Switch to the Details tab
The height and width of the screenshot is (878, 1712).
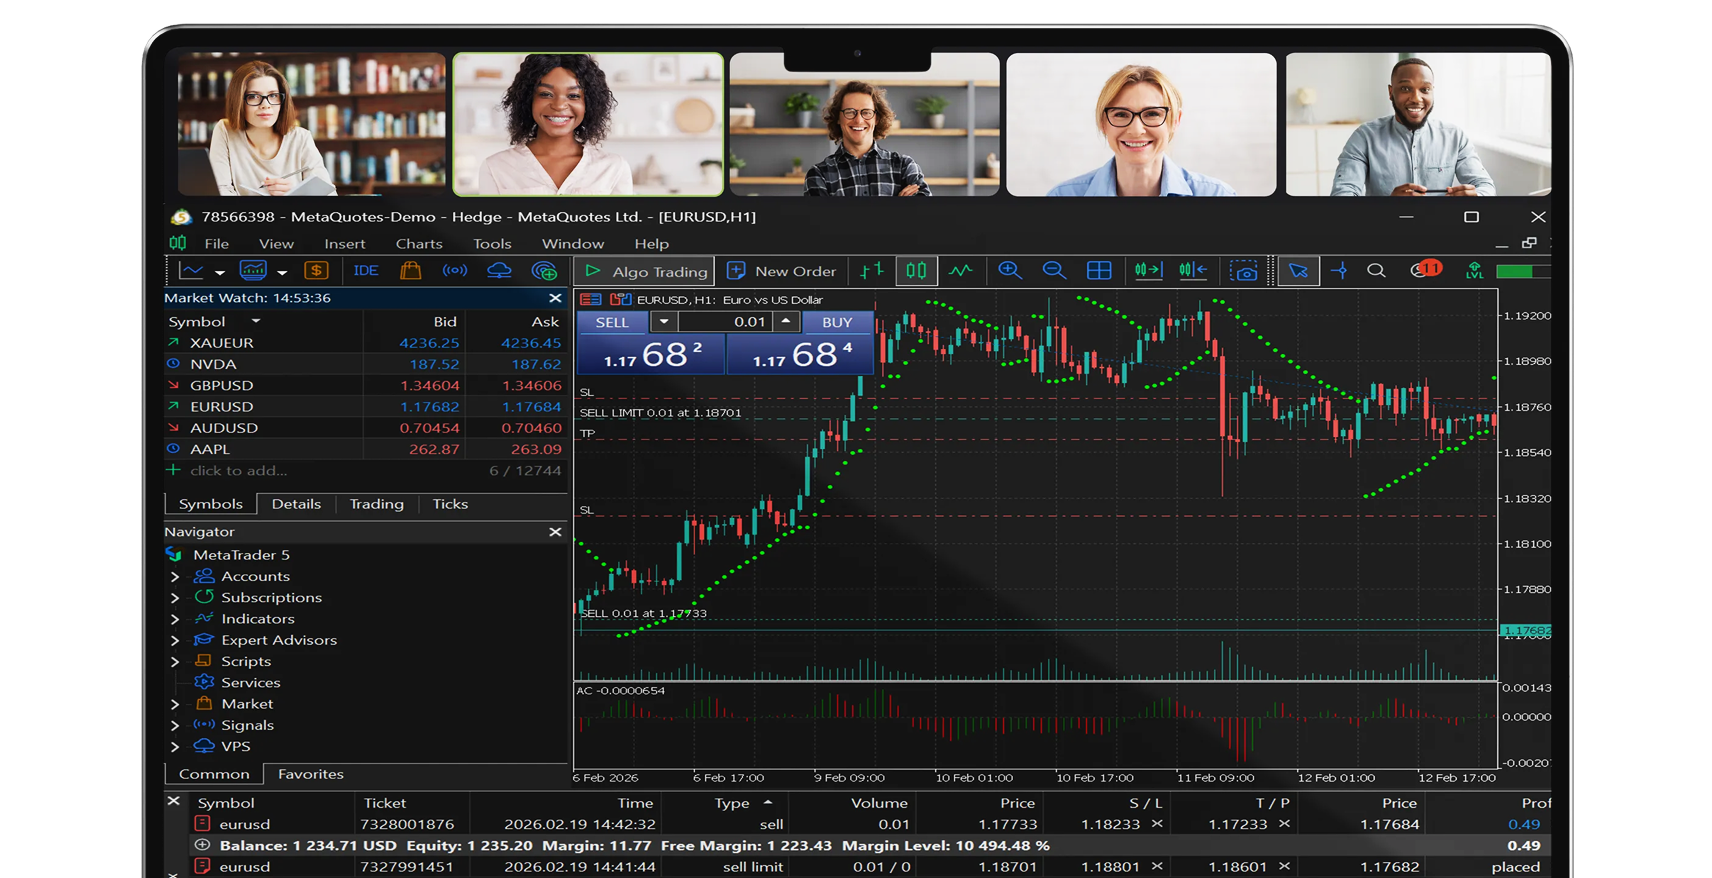[x=296, y=504]
